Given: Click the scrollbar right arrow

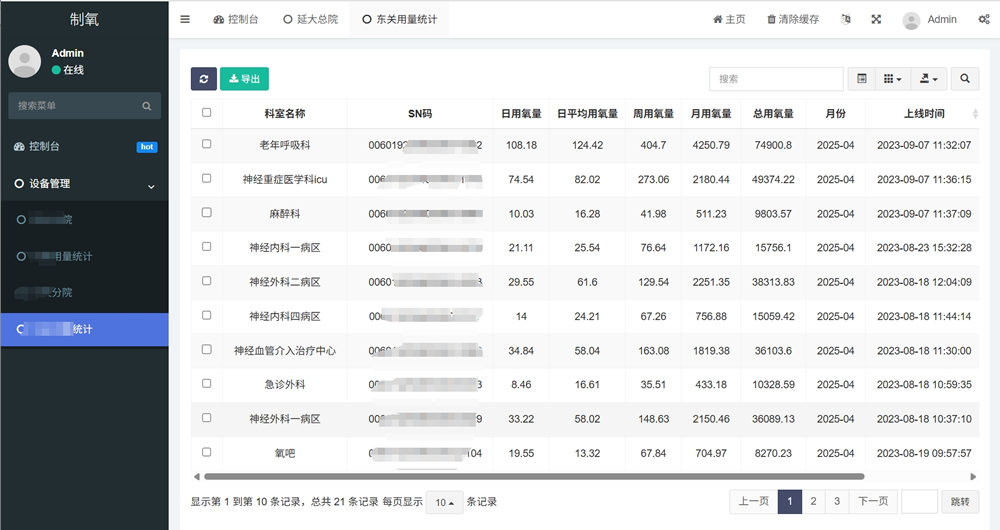Looking at the screenshot, I should click(973, 476).
